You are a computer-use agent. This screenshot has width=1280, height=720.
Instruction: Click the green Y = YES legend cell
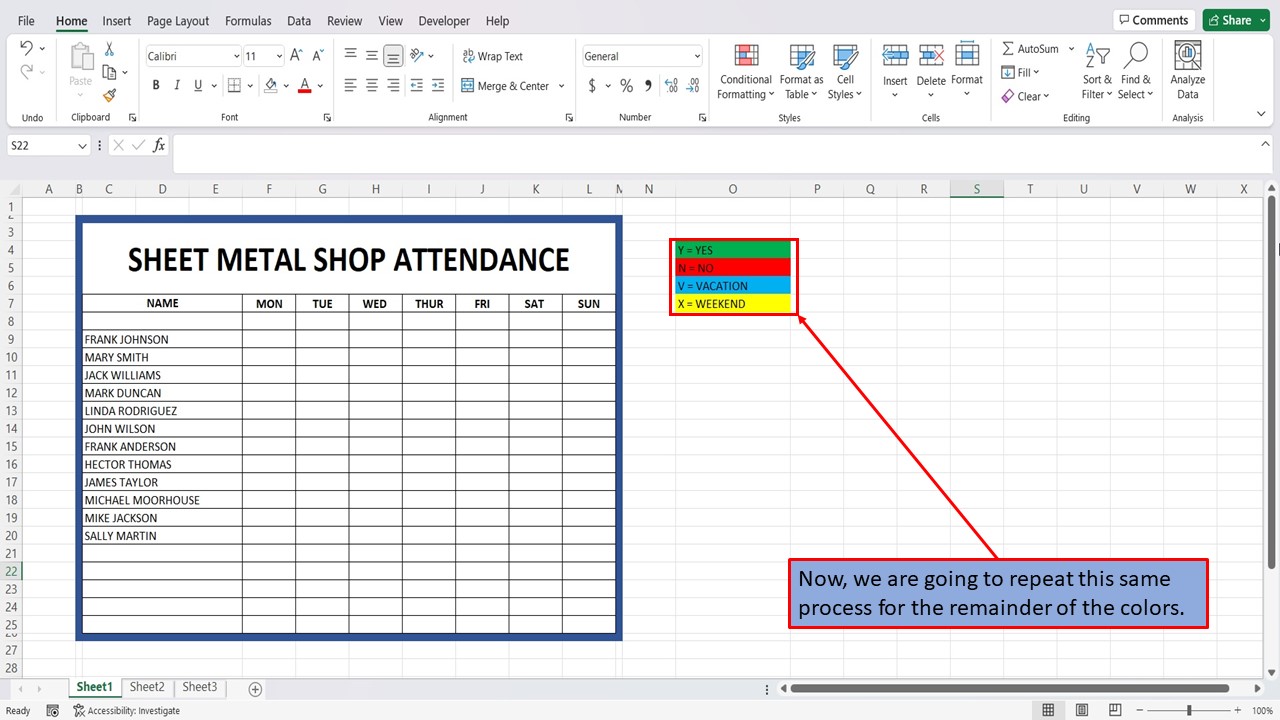(x=733, y=250)
